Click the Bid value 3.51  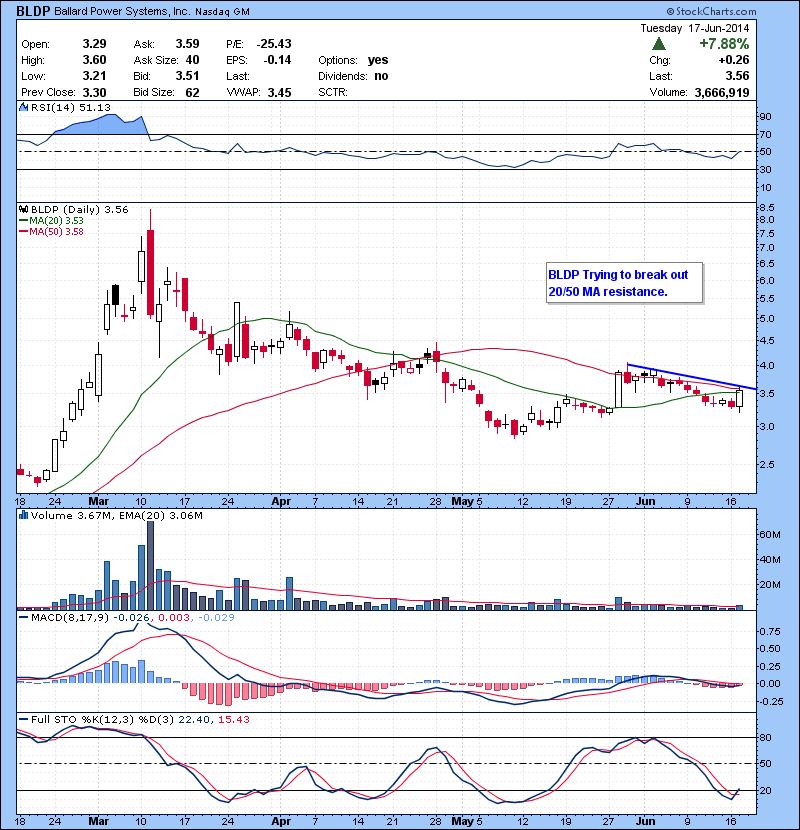(187, 76)
